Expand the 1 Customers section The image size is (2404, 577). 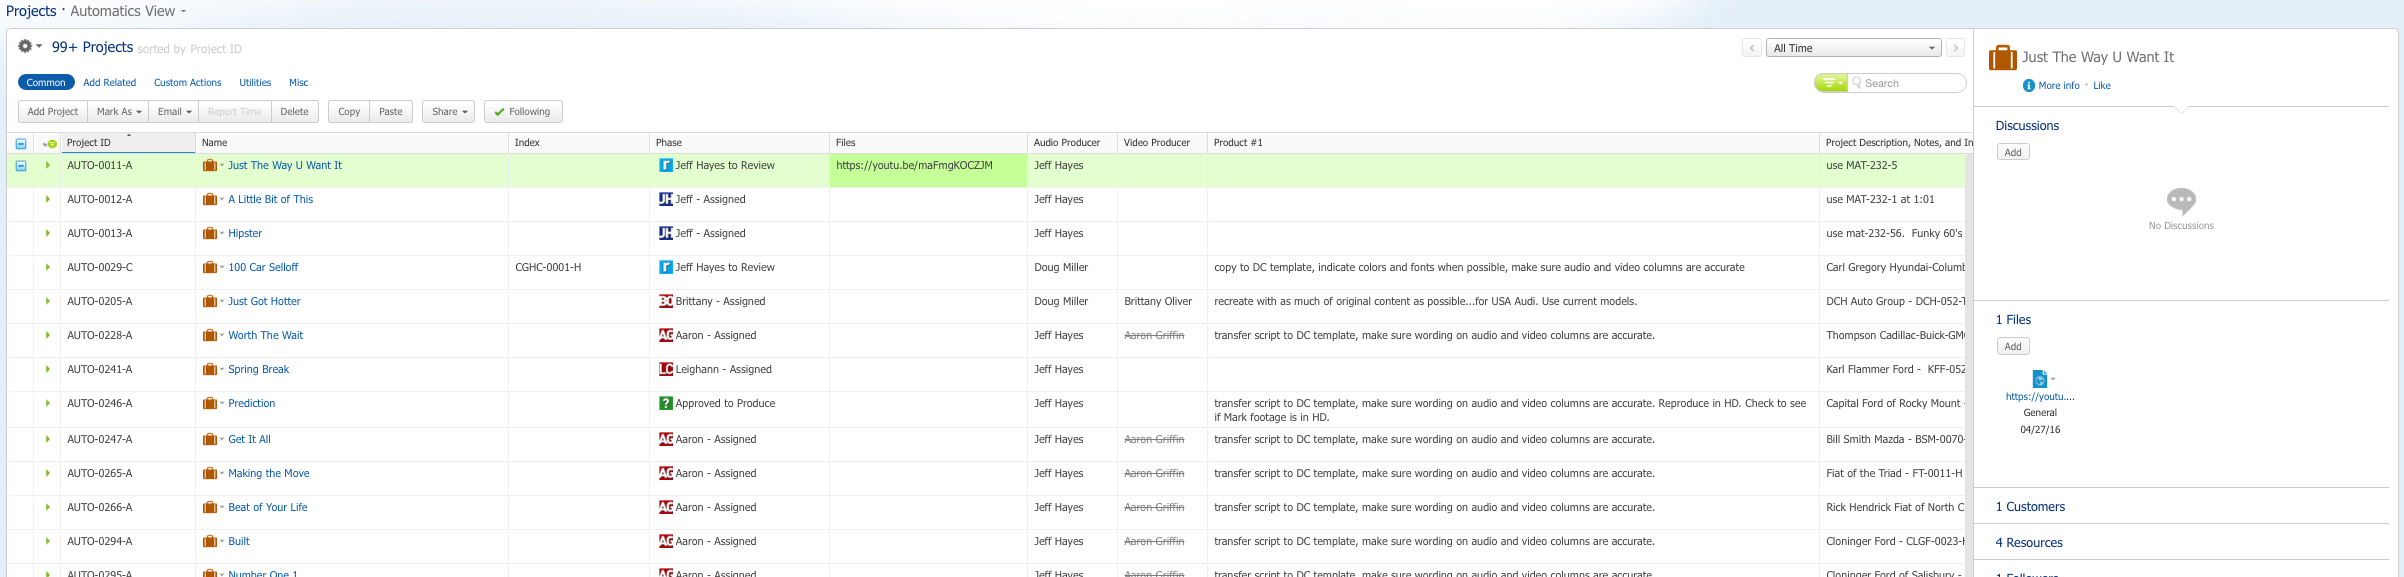(x=2030, y=507)
